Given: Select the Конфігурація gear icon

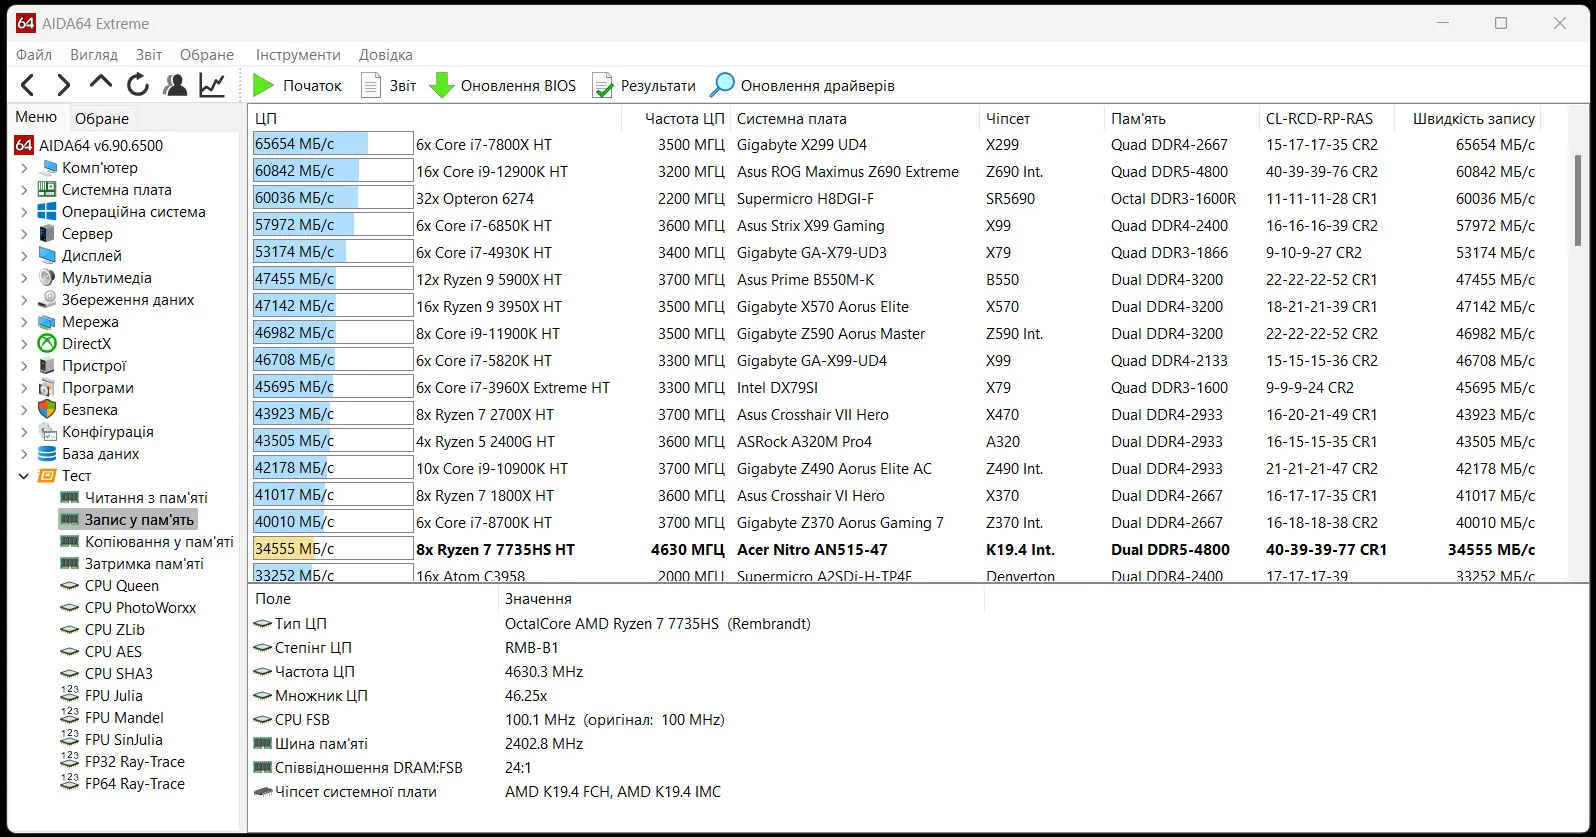Looking at the screenshot, I should tap(47, 432).
